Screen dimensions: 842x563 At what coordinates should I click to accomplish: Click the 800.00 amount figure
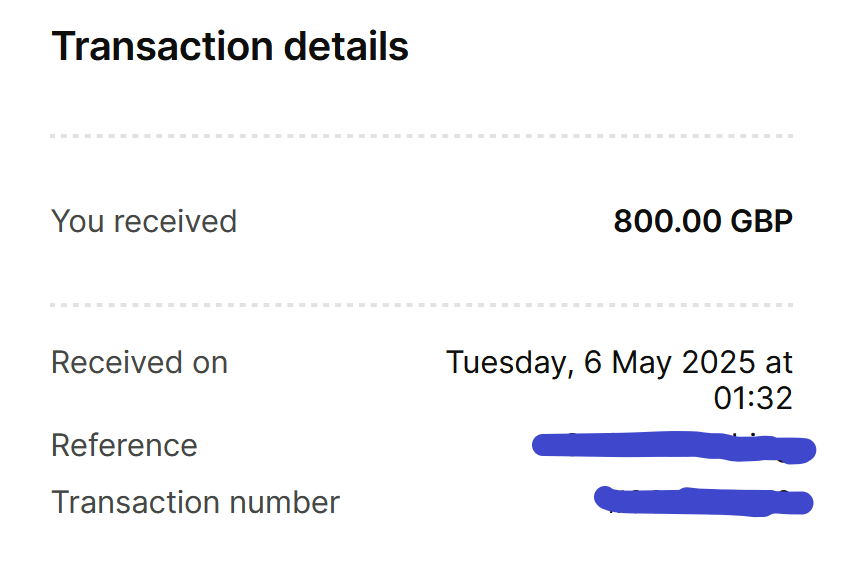click(x=661, y=221)
